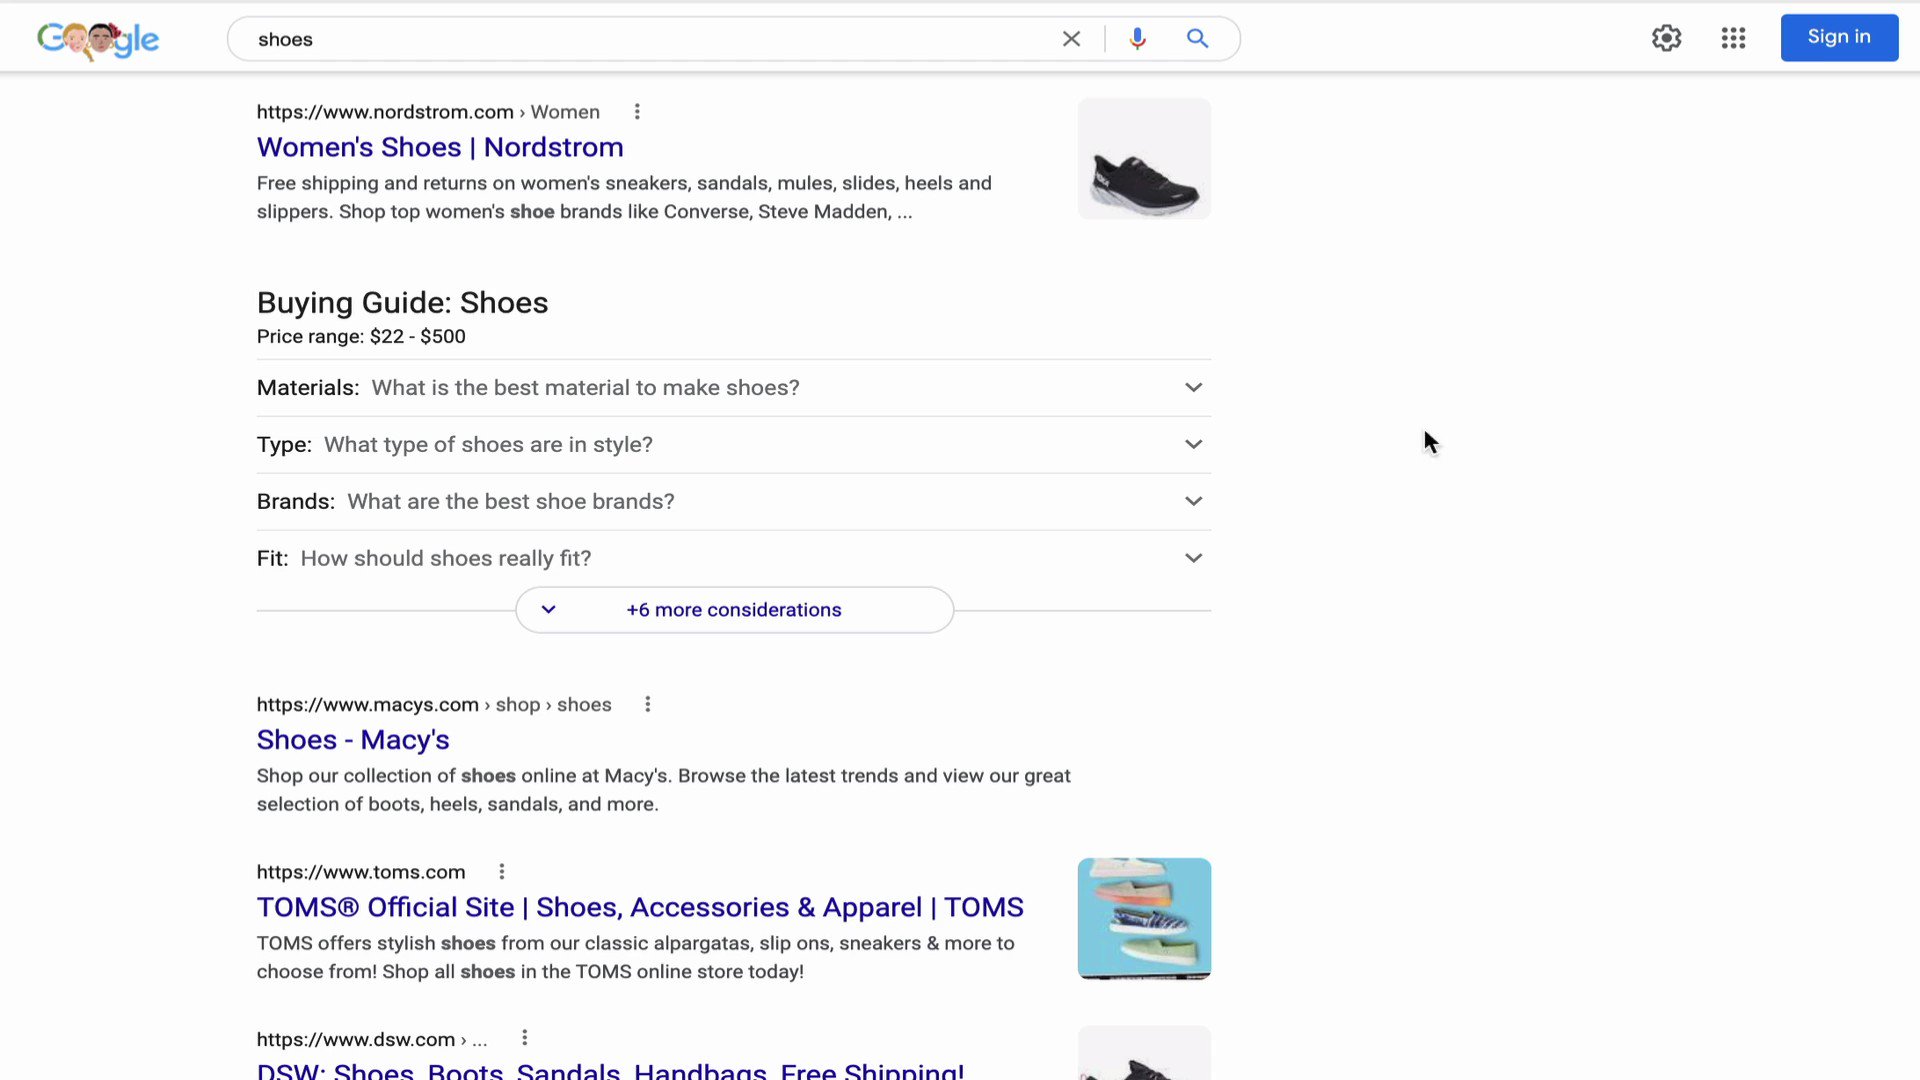Click 'What is the best material' question text
The image size is (1920, 1080).
[585, 388]
